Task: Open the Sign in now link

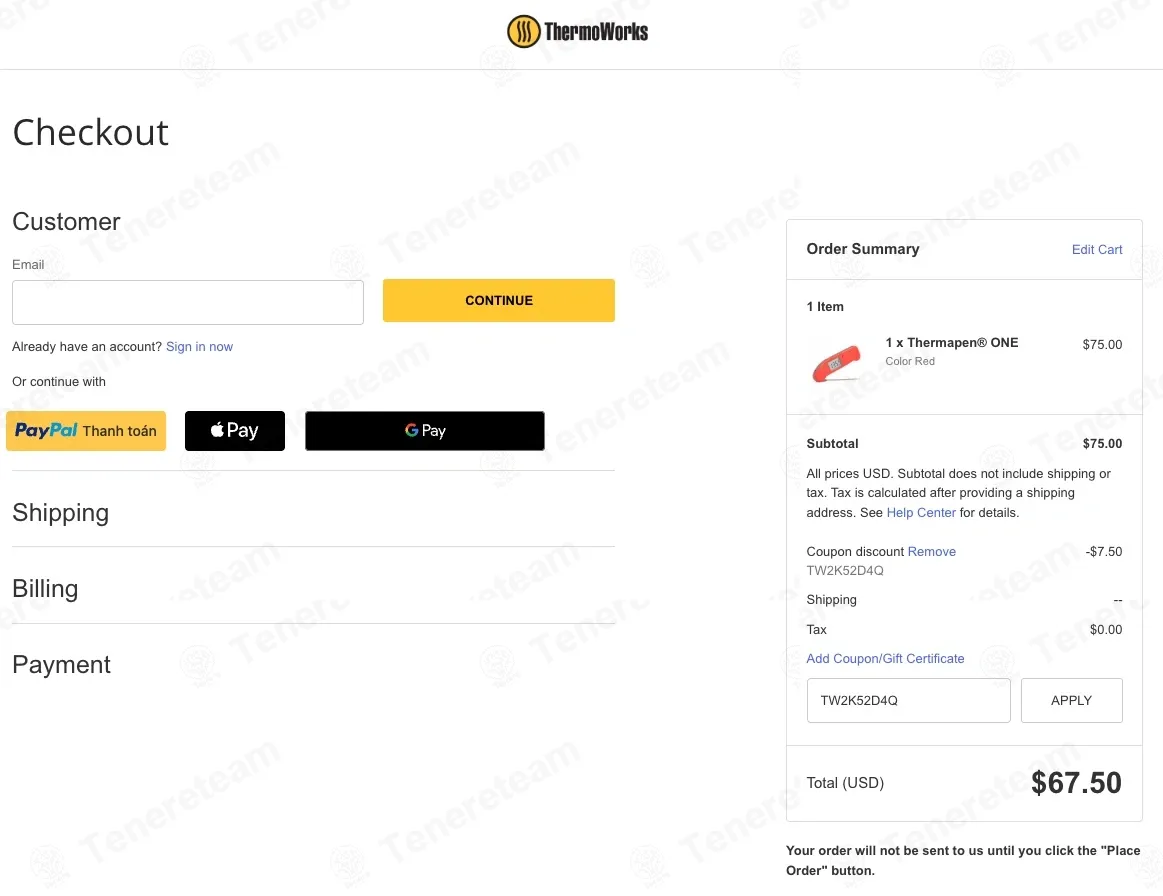Action: (x=200, y=346)
